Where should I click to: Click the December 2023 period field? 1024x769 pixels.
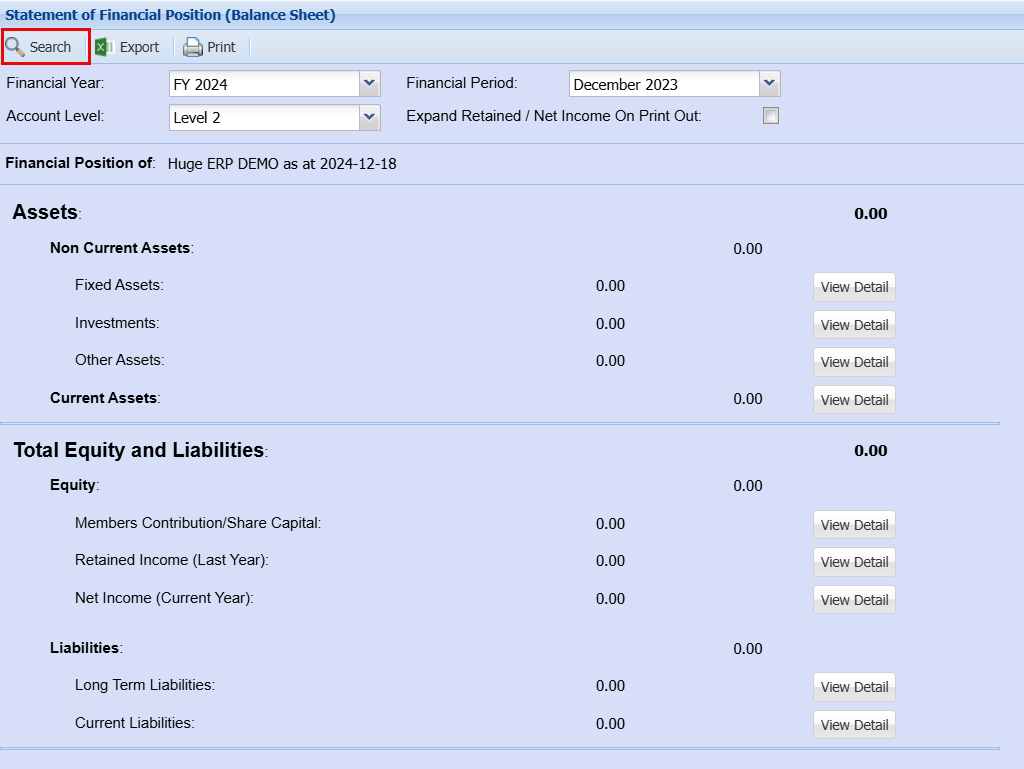pos(663,85)
